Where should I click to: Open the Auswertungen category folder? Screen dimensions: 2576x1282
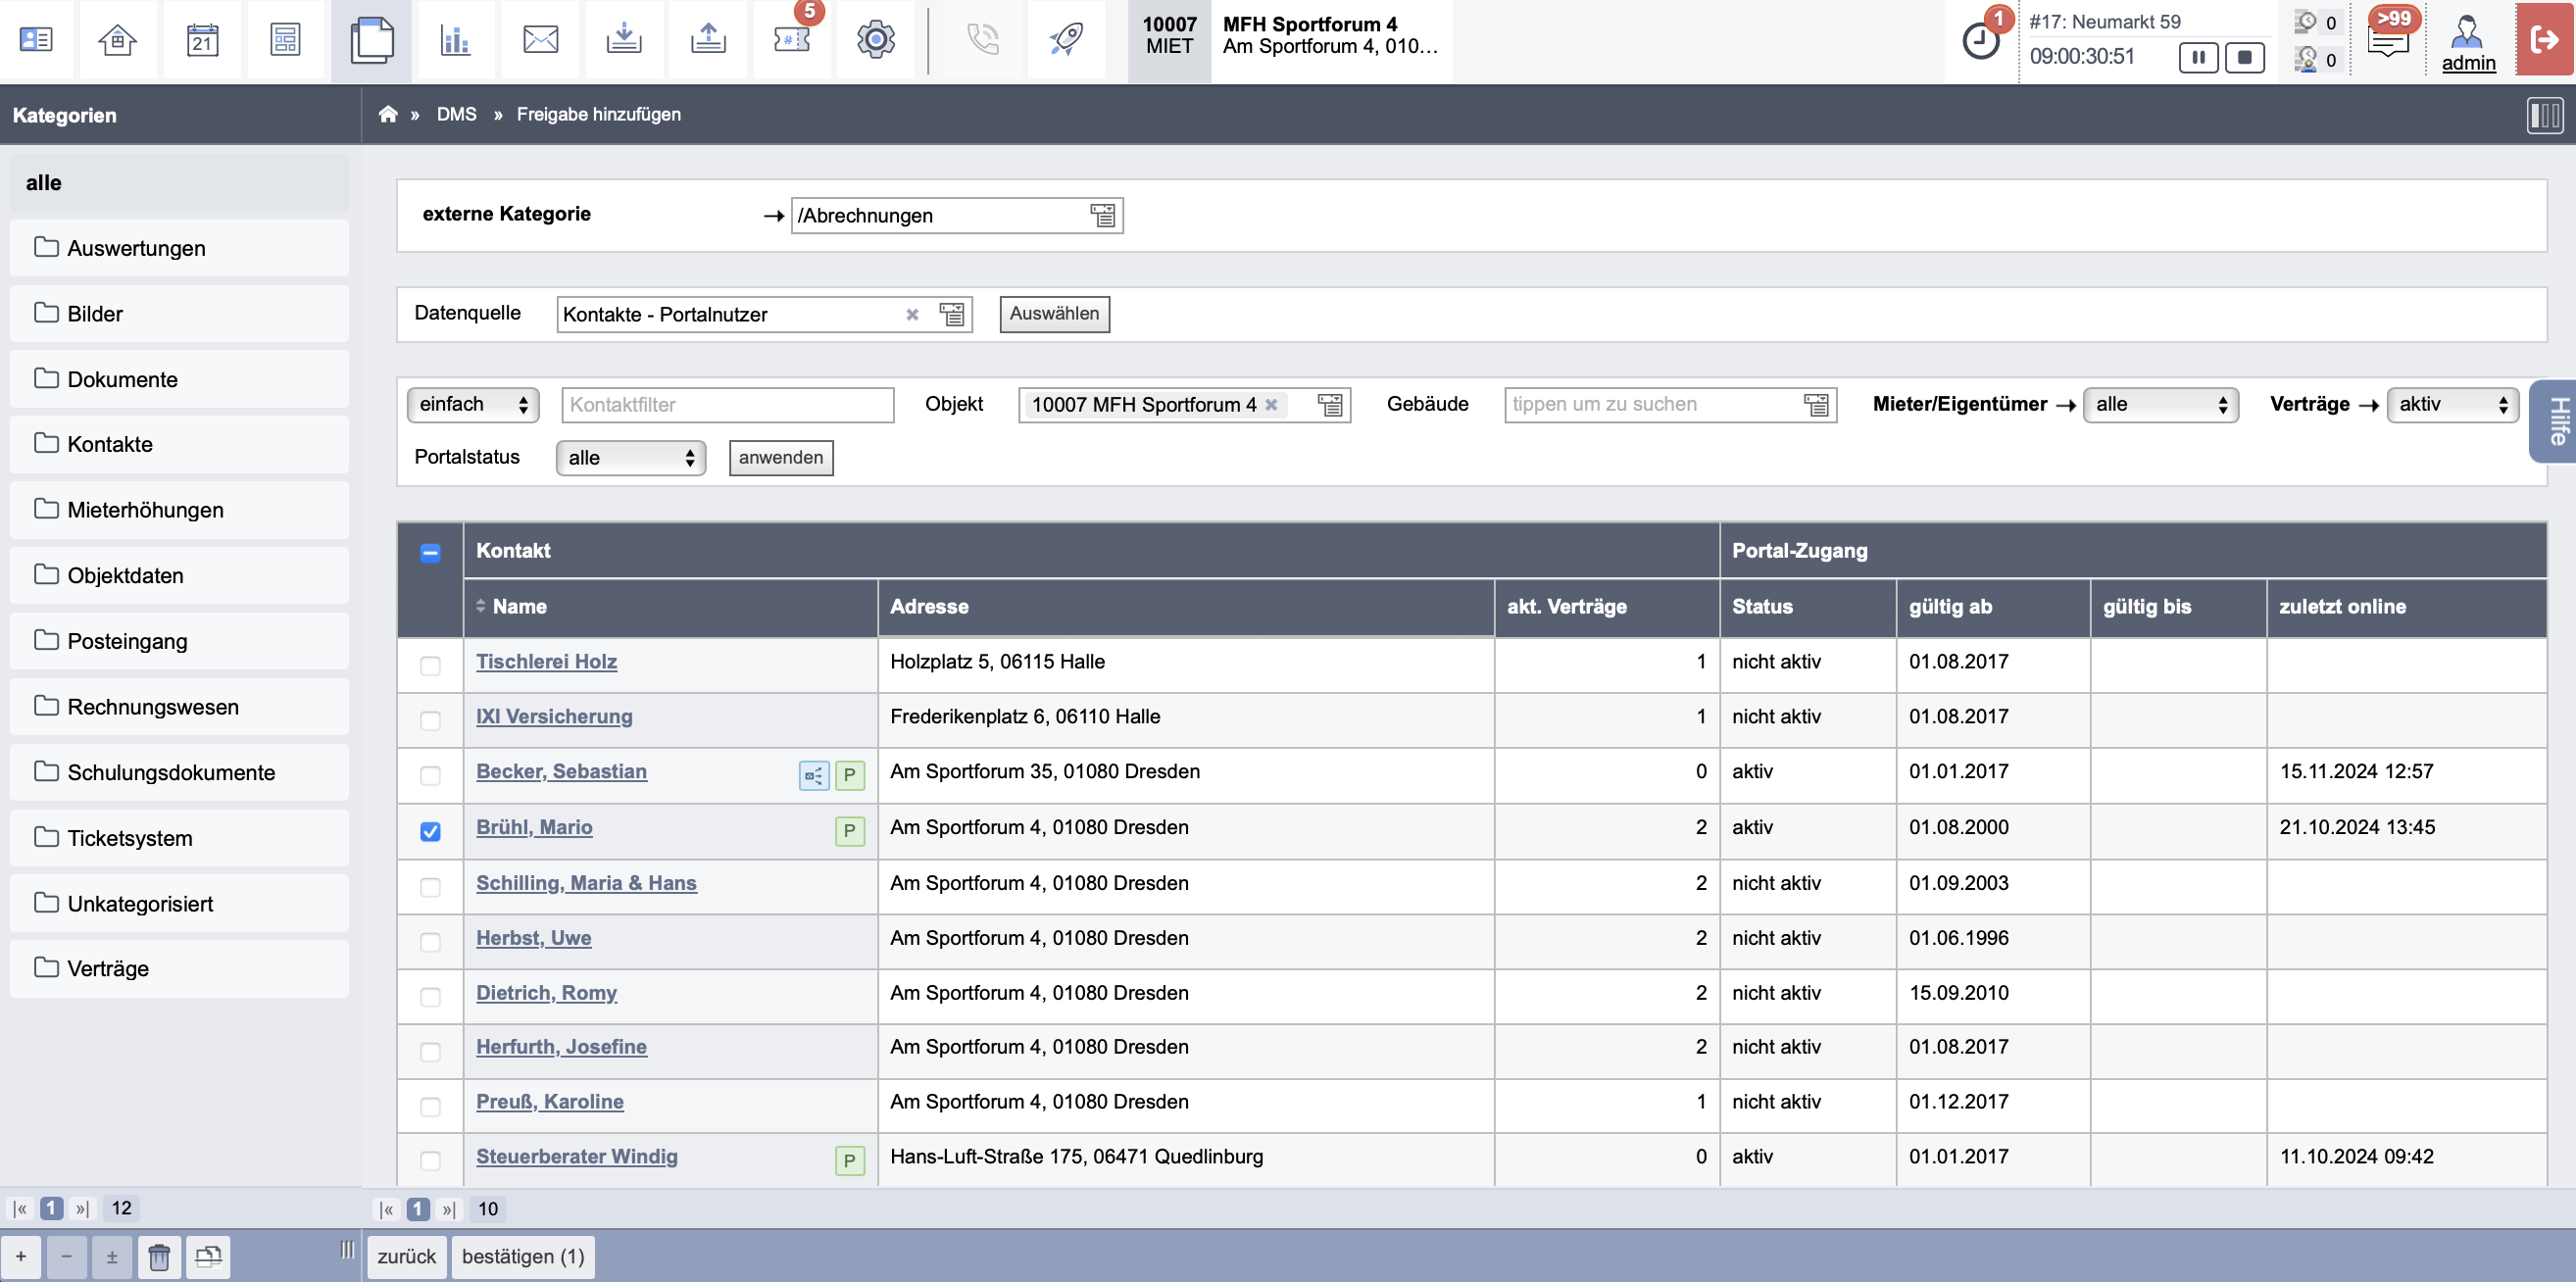pyautogui.click(x=179, y=248)
